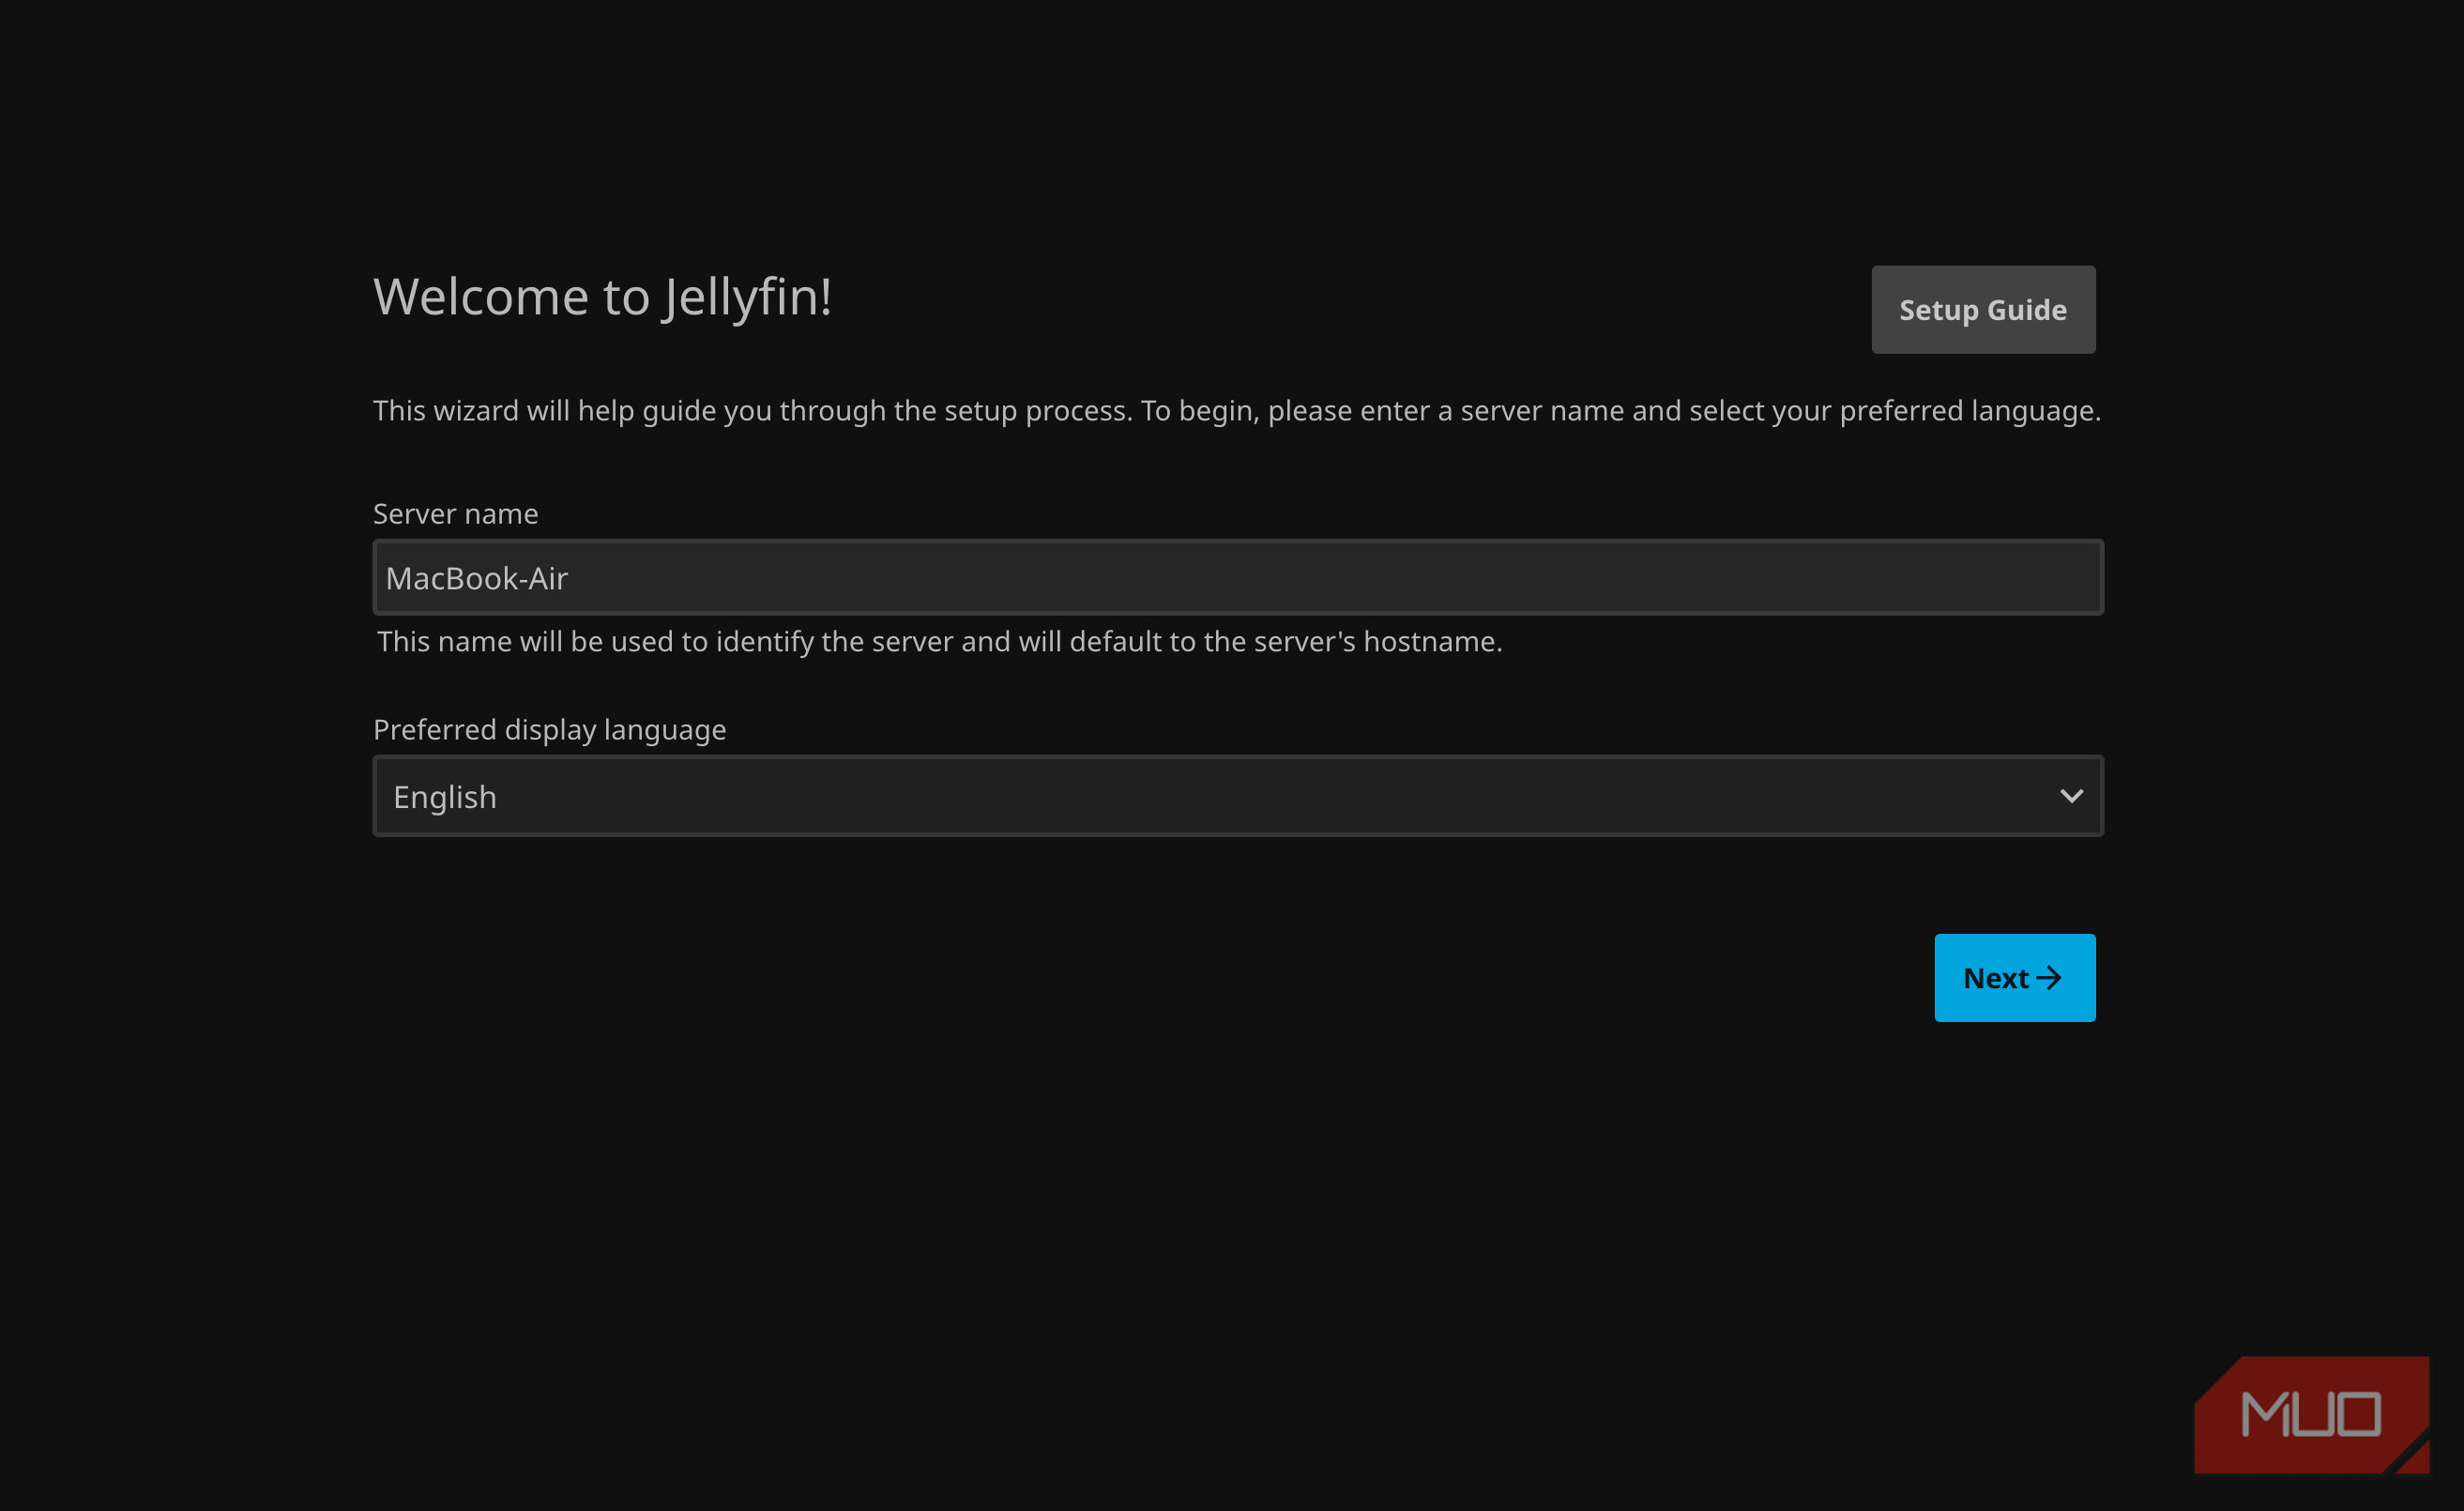Open the Setup Guide button

[x=1983, y=310]
